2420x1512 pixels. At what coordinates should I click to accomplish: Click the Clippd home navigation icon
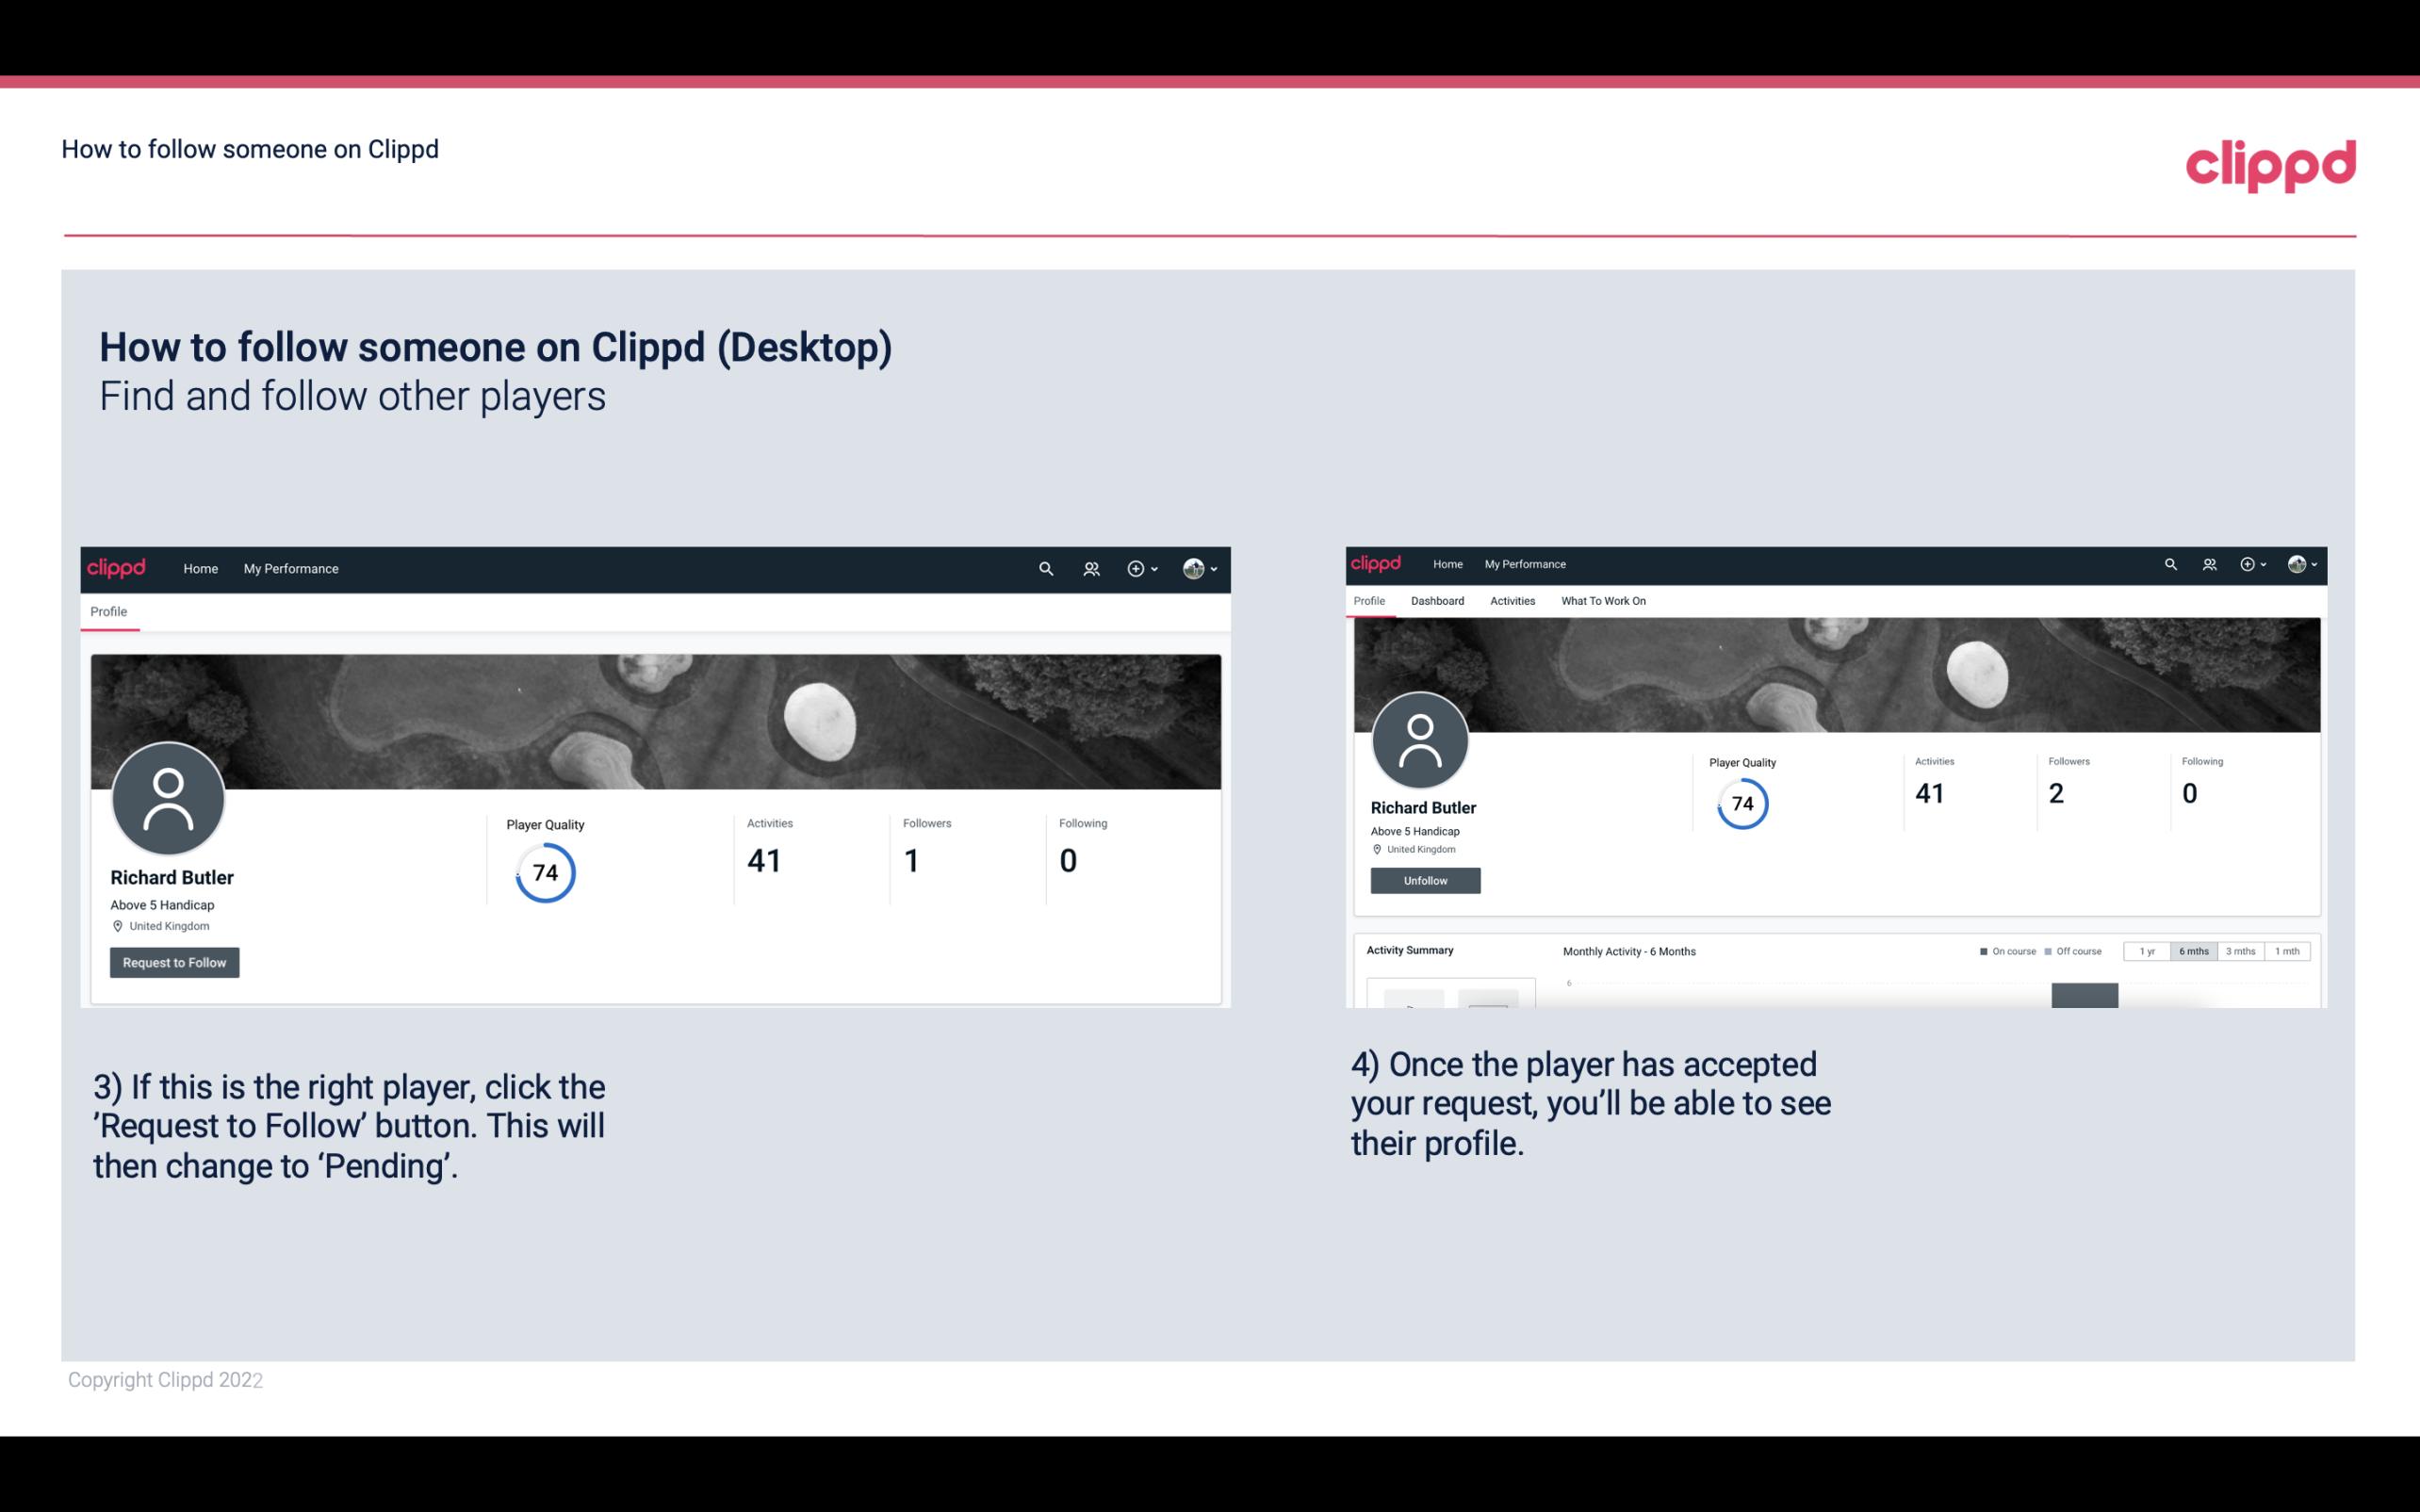117,568
